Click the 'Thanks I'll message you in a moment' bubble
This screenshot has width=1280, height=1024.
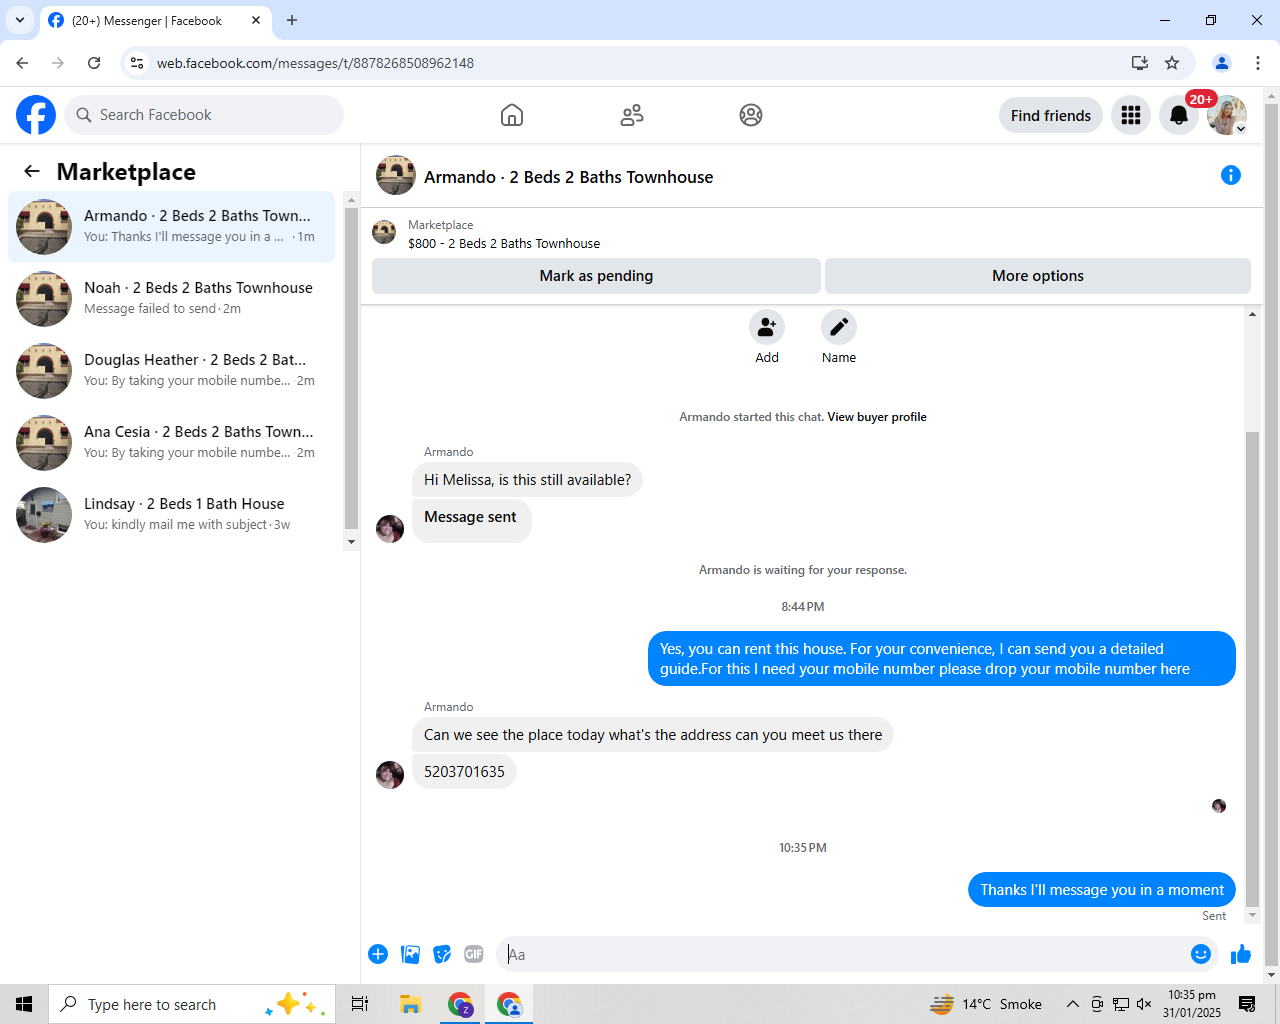tap(1102, 890)
